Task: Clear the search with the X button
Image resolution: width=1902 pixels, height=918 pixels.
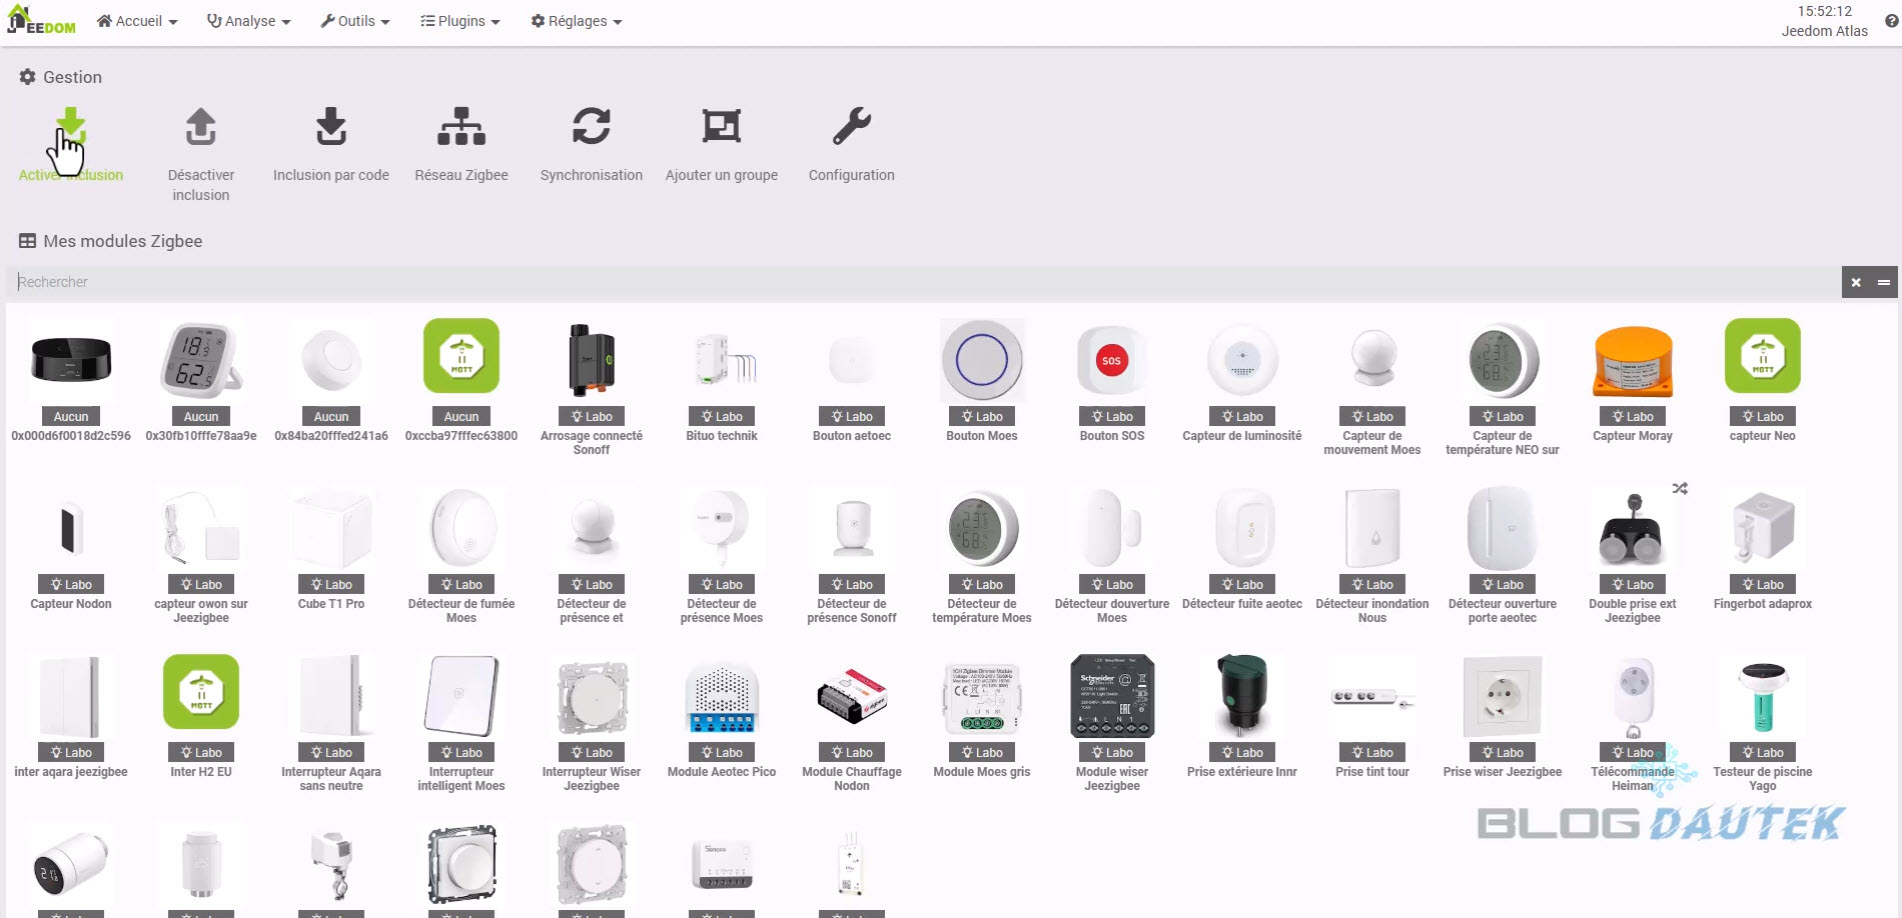Action: coord(1856,282)
